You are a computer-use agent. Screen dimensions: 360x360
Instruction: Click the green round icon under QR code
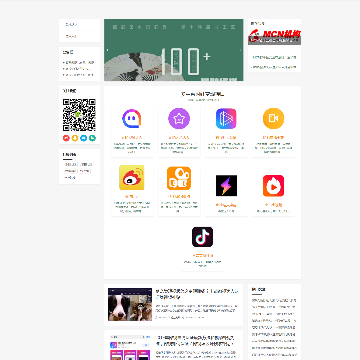(92, 138)
